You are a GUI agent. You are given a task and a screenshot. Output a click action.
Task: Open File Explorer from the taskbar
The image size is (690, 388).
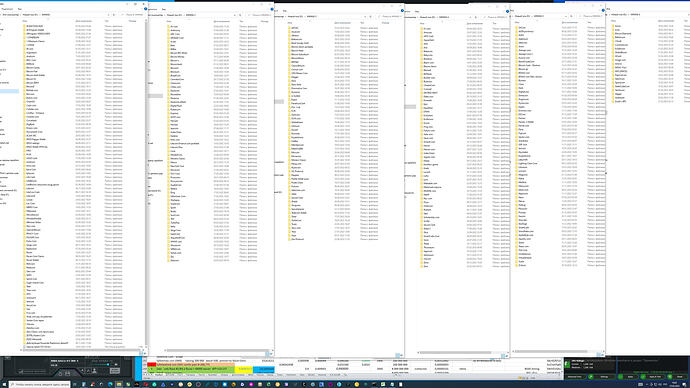(119, 384)
